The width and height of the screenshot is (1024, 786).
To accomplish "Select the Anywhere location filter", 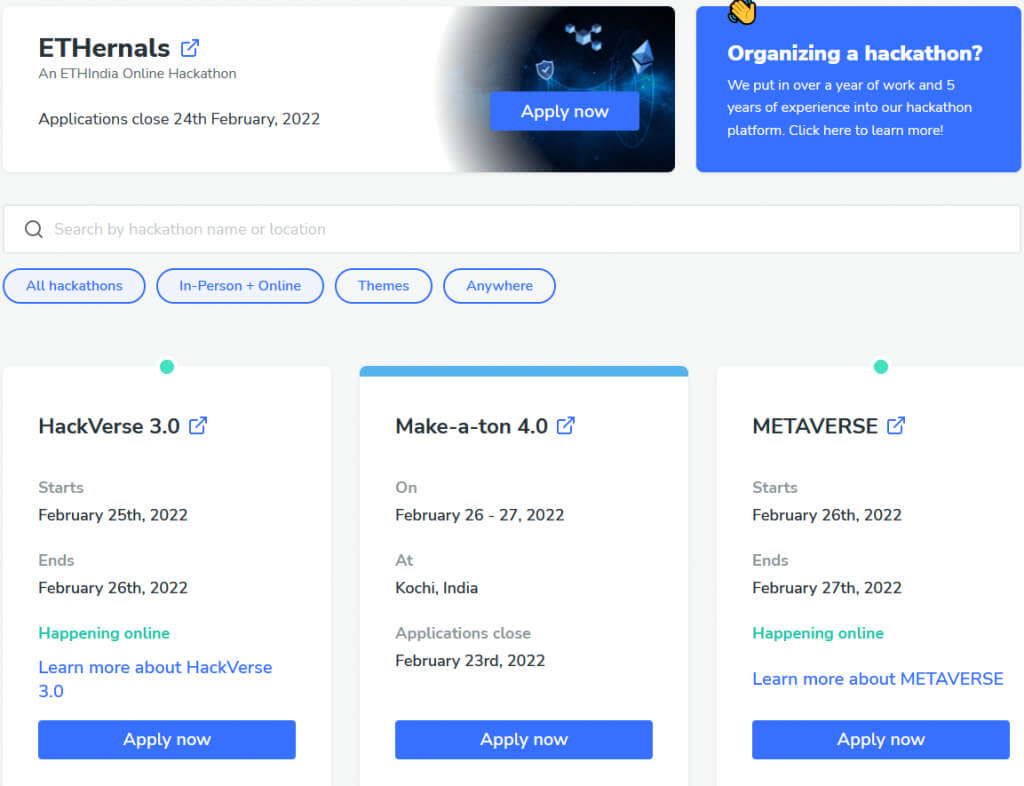I will 499,286.
